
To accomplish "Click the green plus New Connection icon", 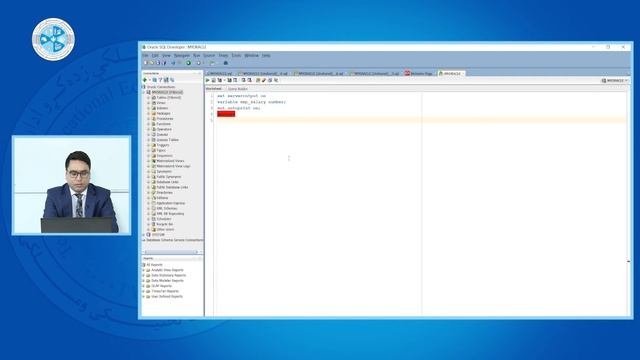I will pos(145,80).
